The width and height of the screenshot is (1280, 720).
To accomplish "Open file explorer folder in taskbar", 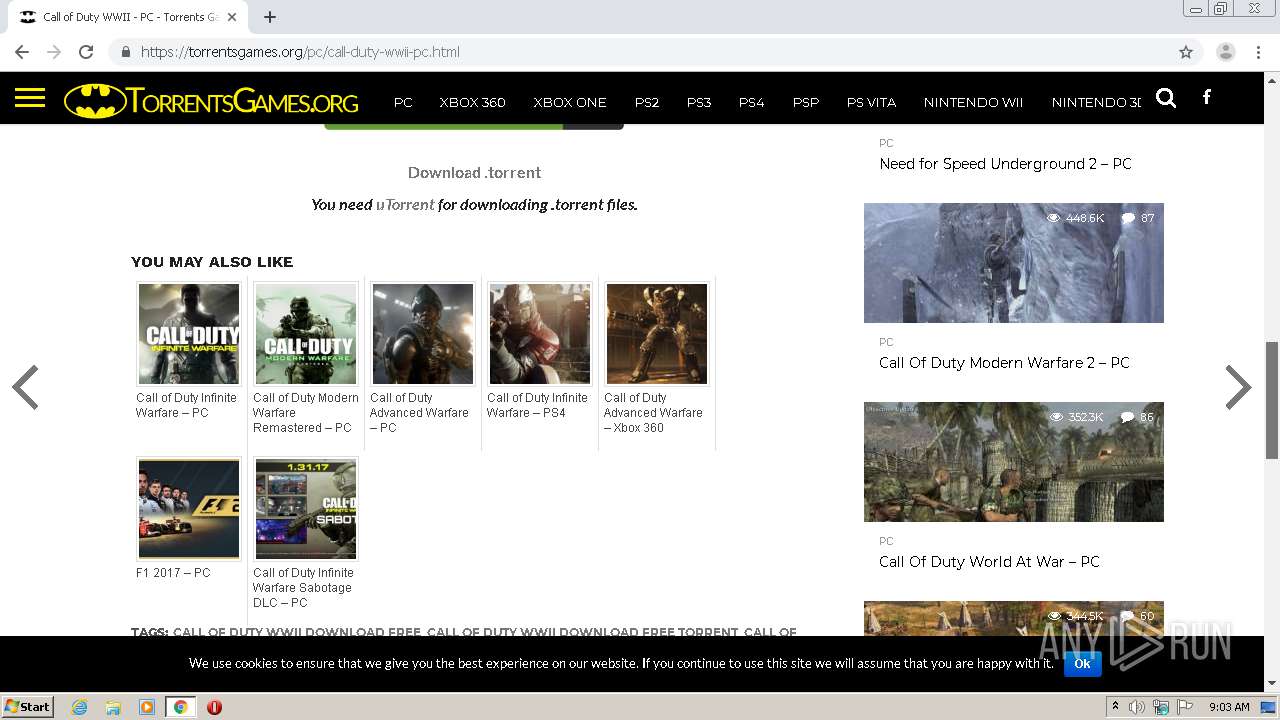I will 113,707.
